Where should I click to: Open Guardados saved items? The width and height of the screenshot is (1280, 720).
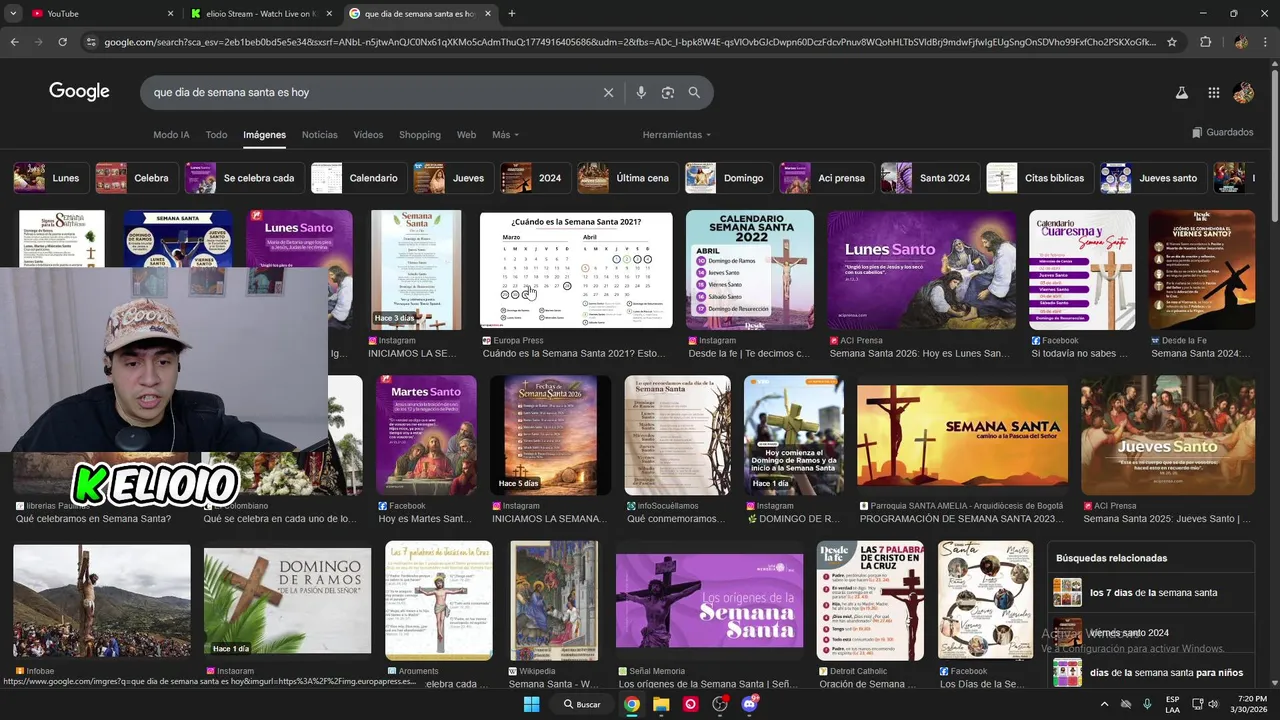pyautogui.click(x=1222, y=132)
